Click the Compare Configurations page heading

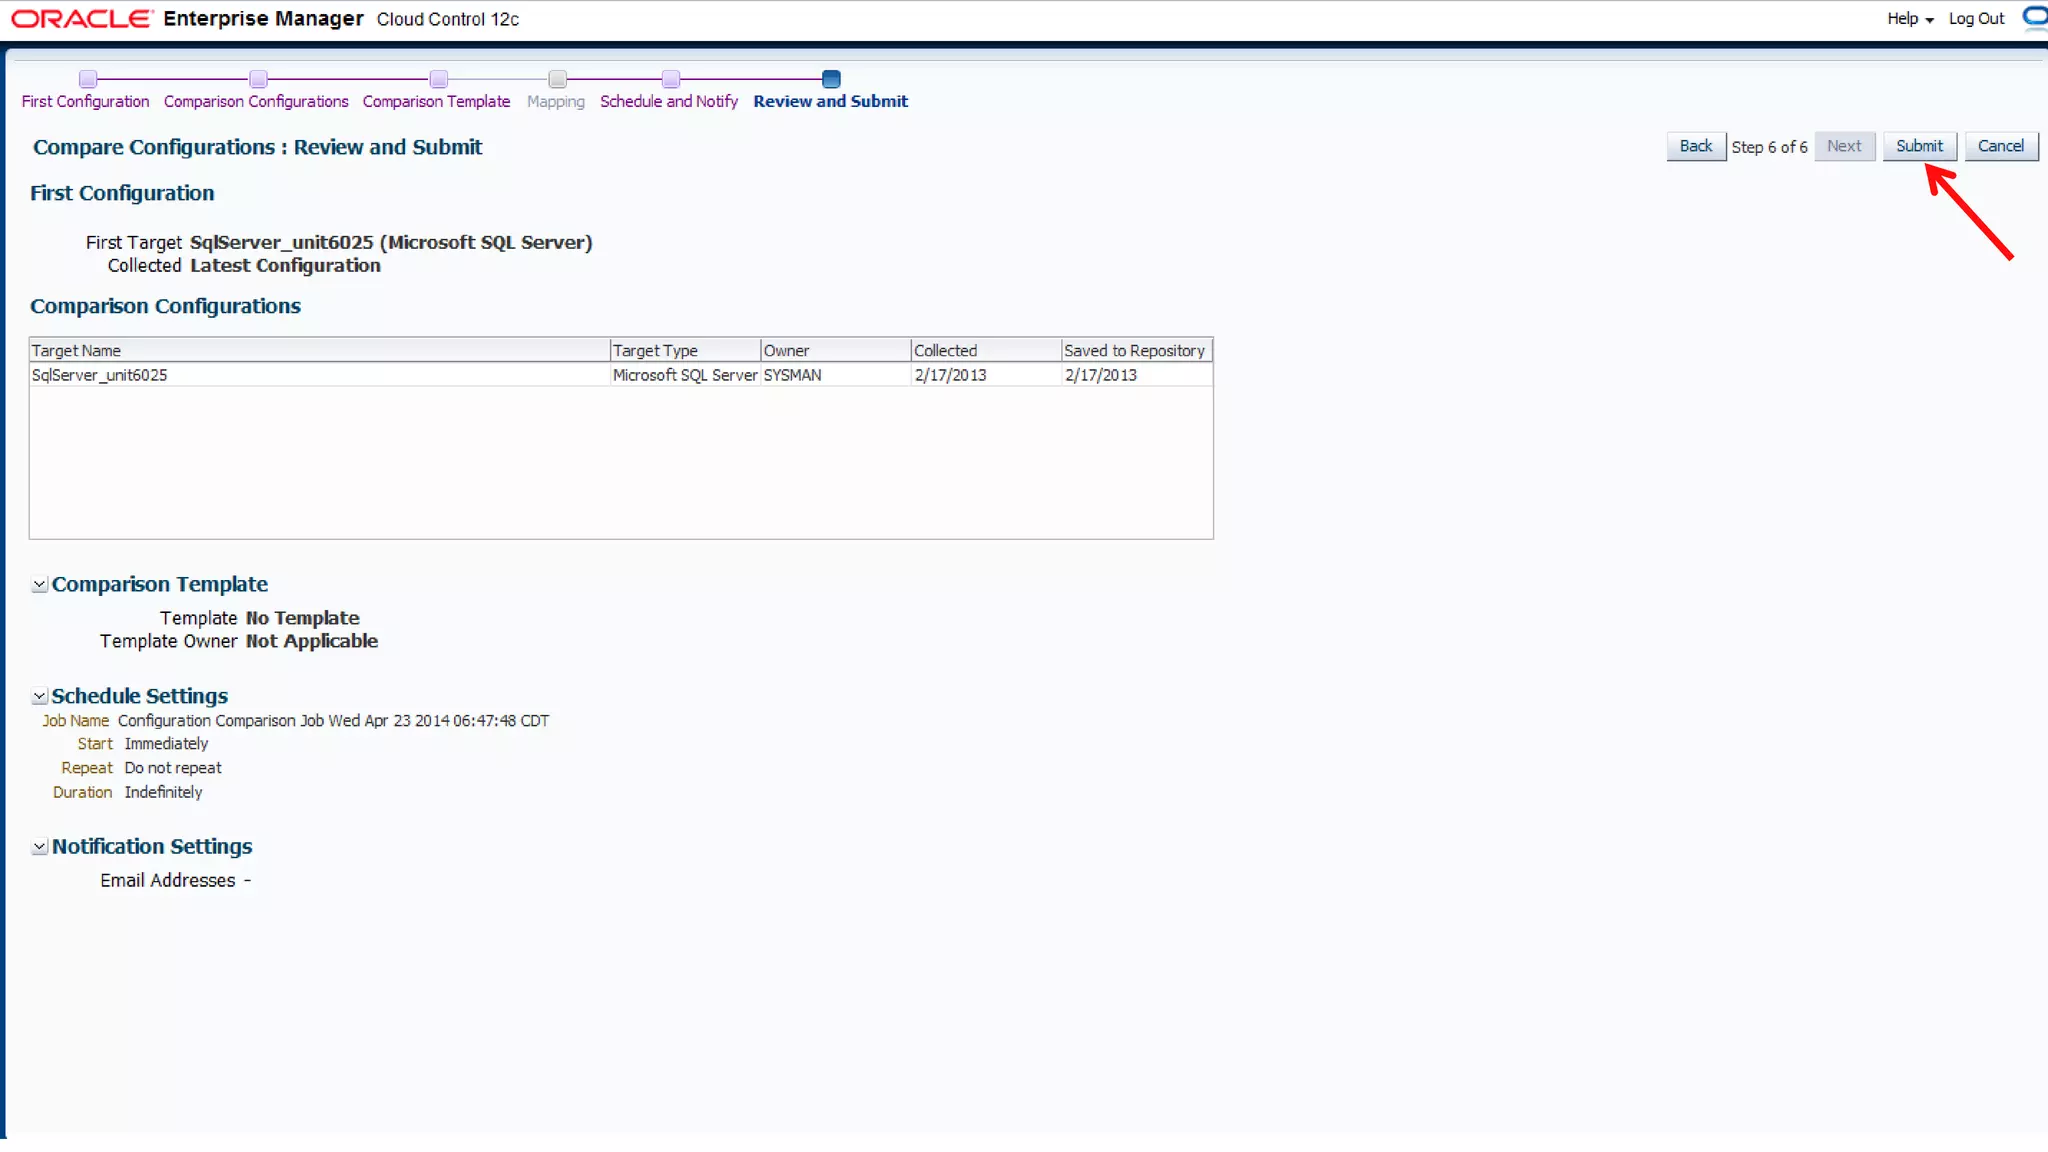257,147
